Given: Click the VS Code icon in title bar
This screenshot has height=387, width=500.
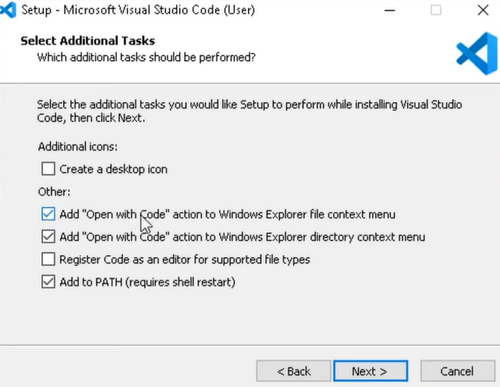Looking at the screenshot, I should tap(8, 10).
